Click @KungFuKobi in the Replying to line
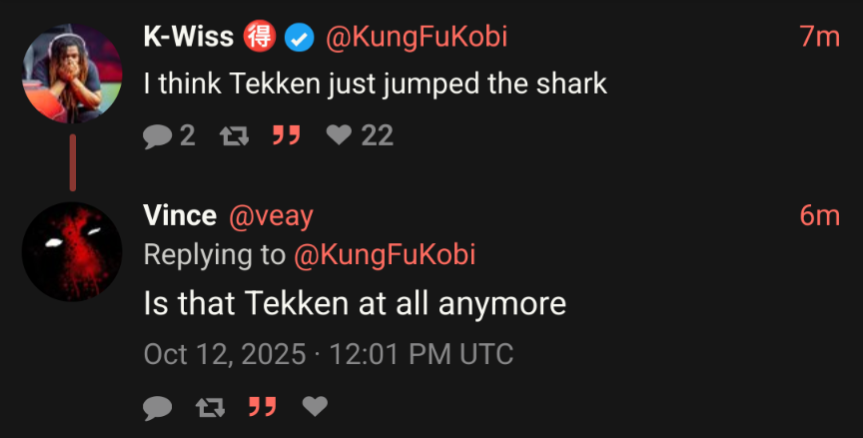 [384, 255]
